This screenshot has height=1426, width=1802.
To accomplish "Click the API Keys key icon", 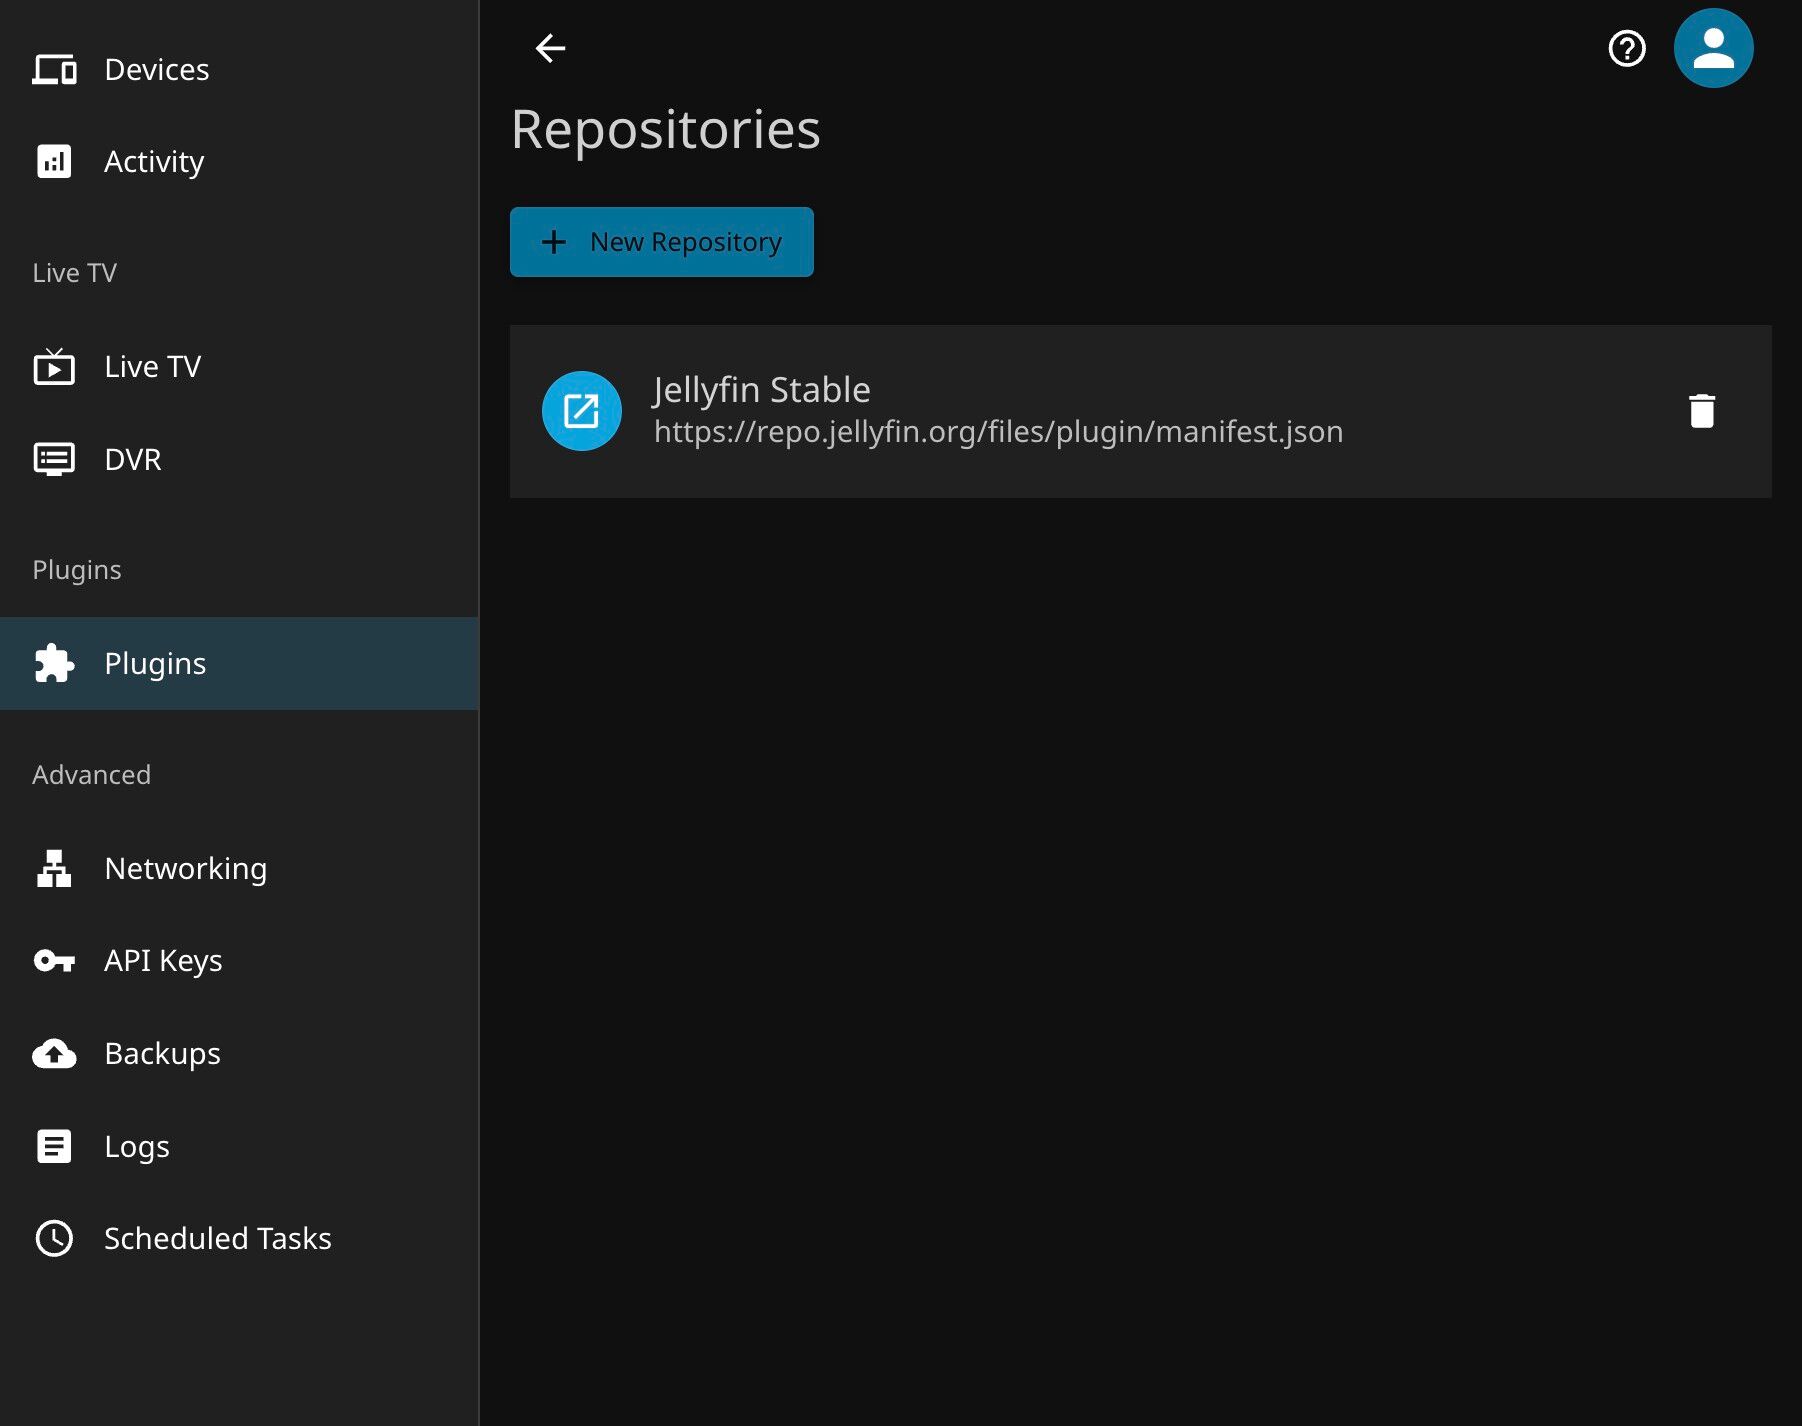I will (x=54, y=961).
